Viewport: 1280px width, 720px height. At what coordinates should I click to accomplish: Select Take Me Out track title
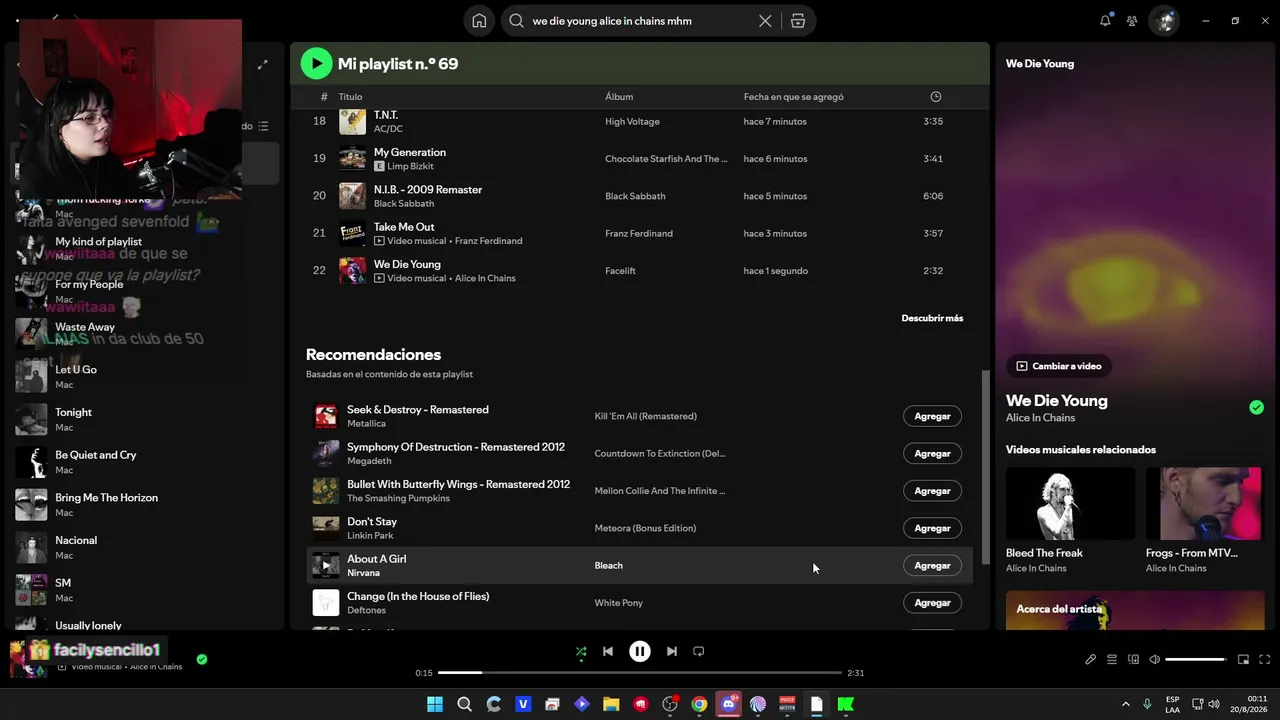coord(404,227)
